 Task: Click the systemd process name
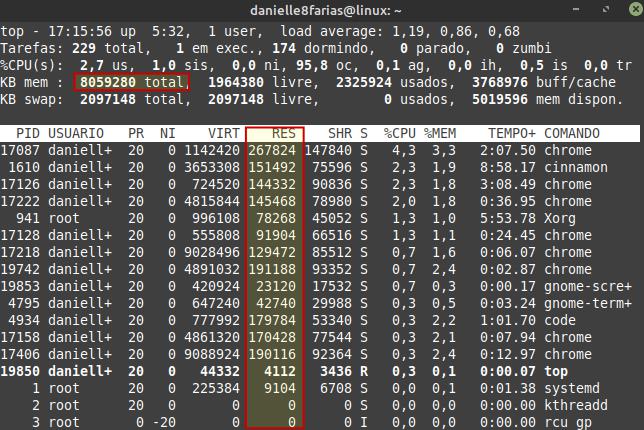(x=572, y=389)
